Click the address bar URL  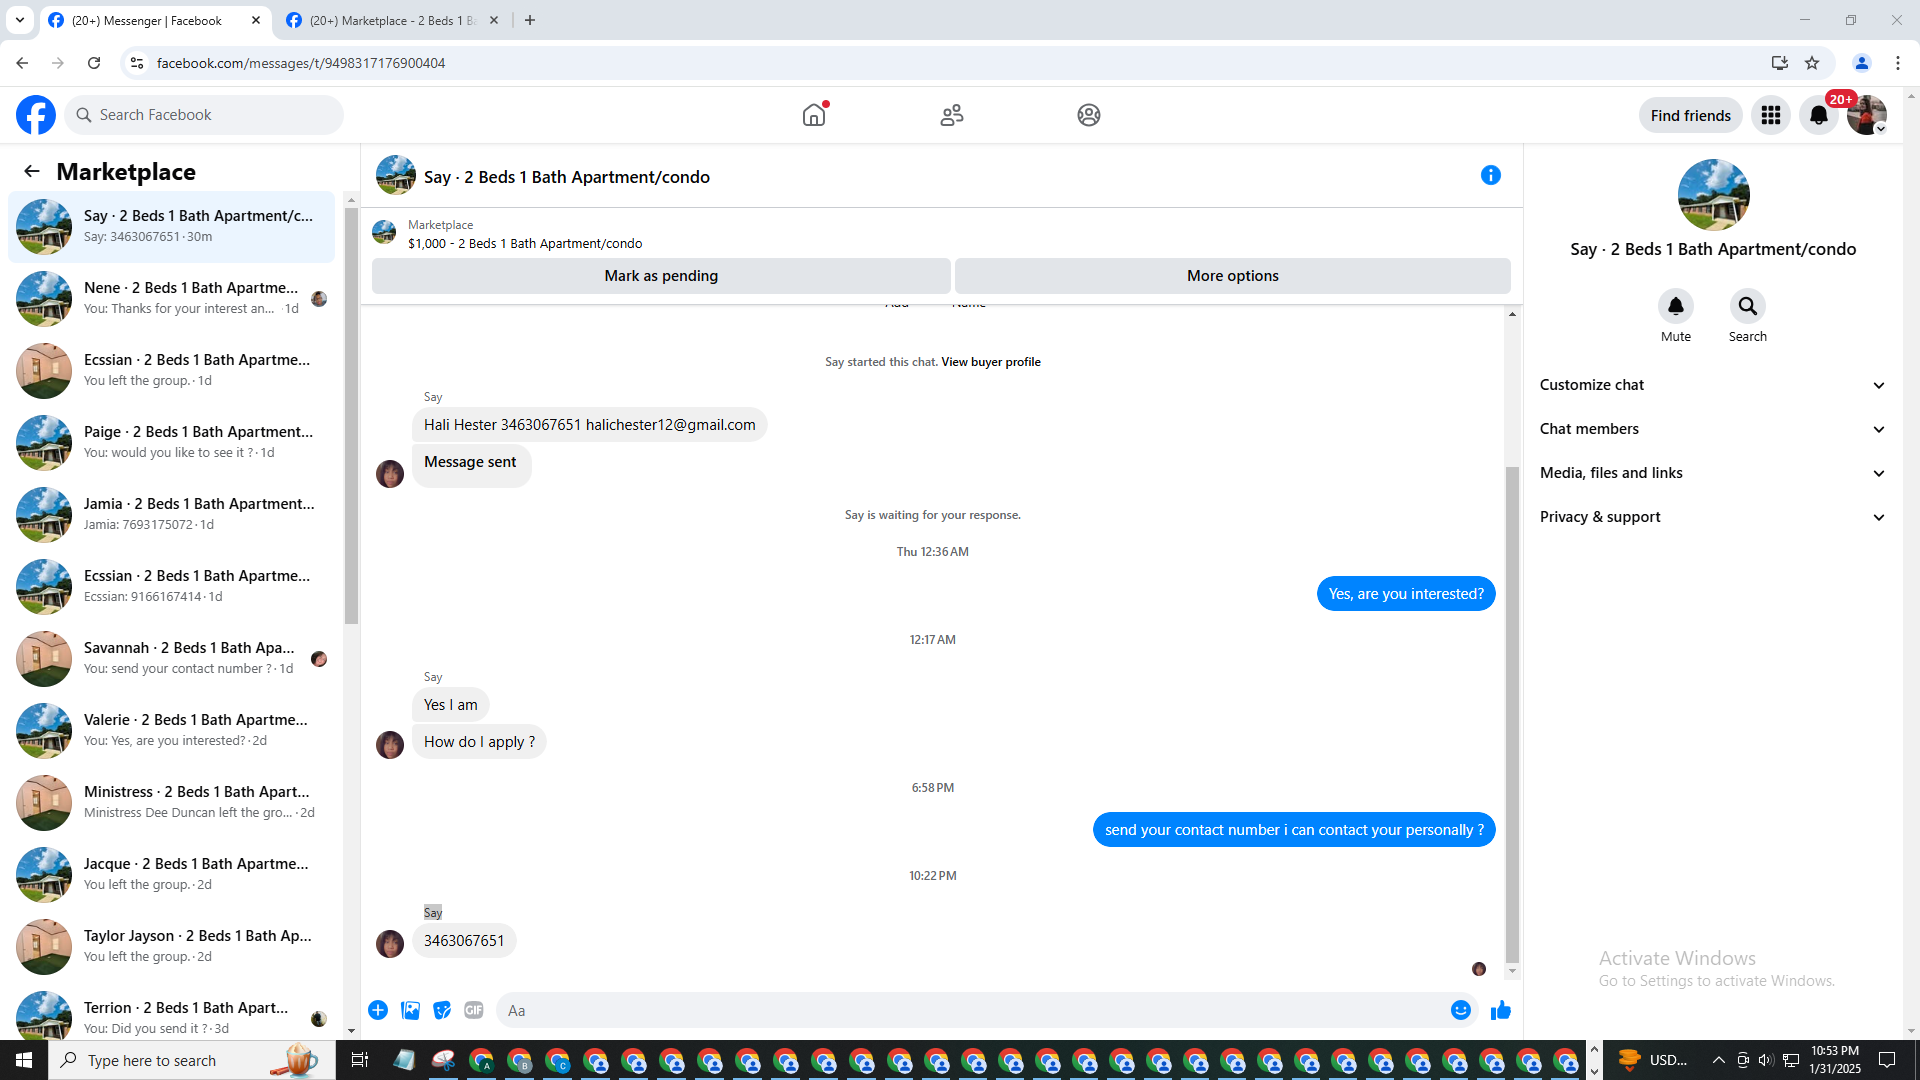tap(301, 63)
